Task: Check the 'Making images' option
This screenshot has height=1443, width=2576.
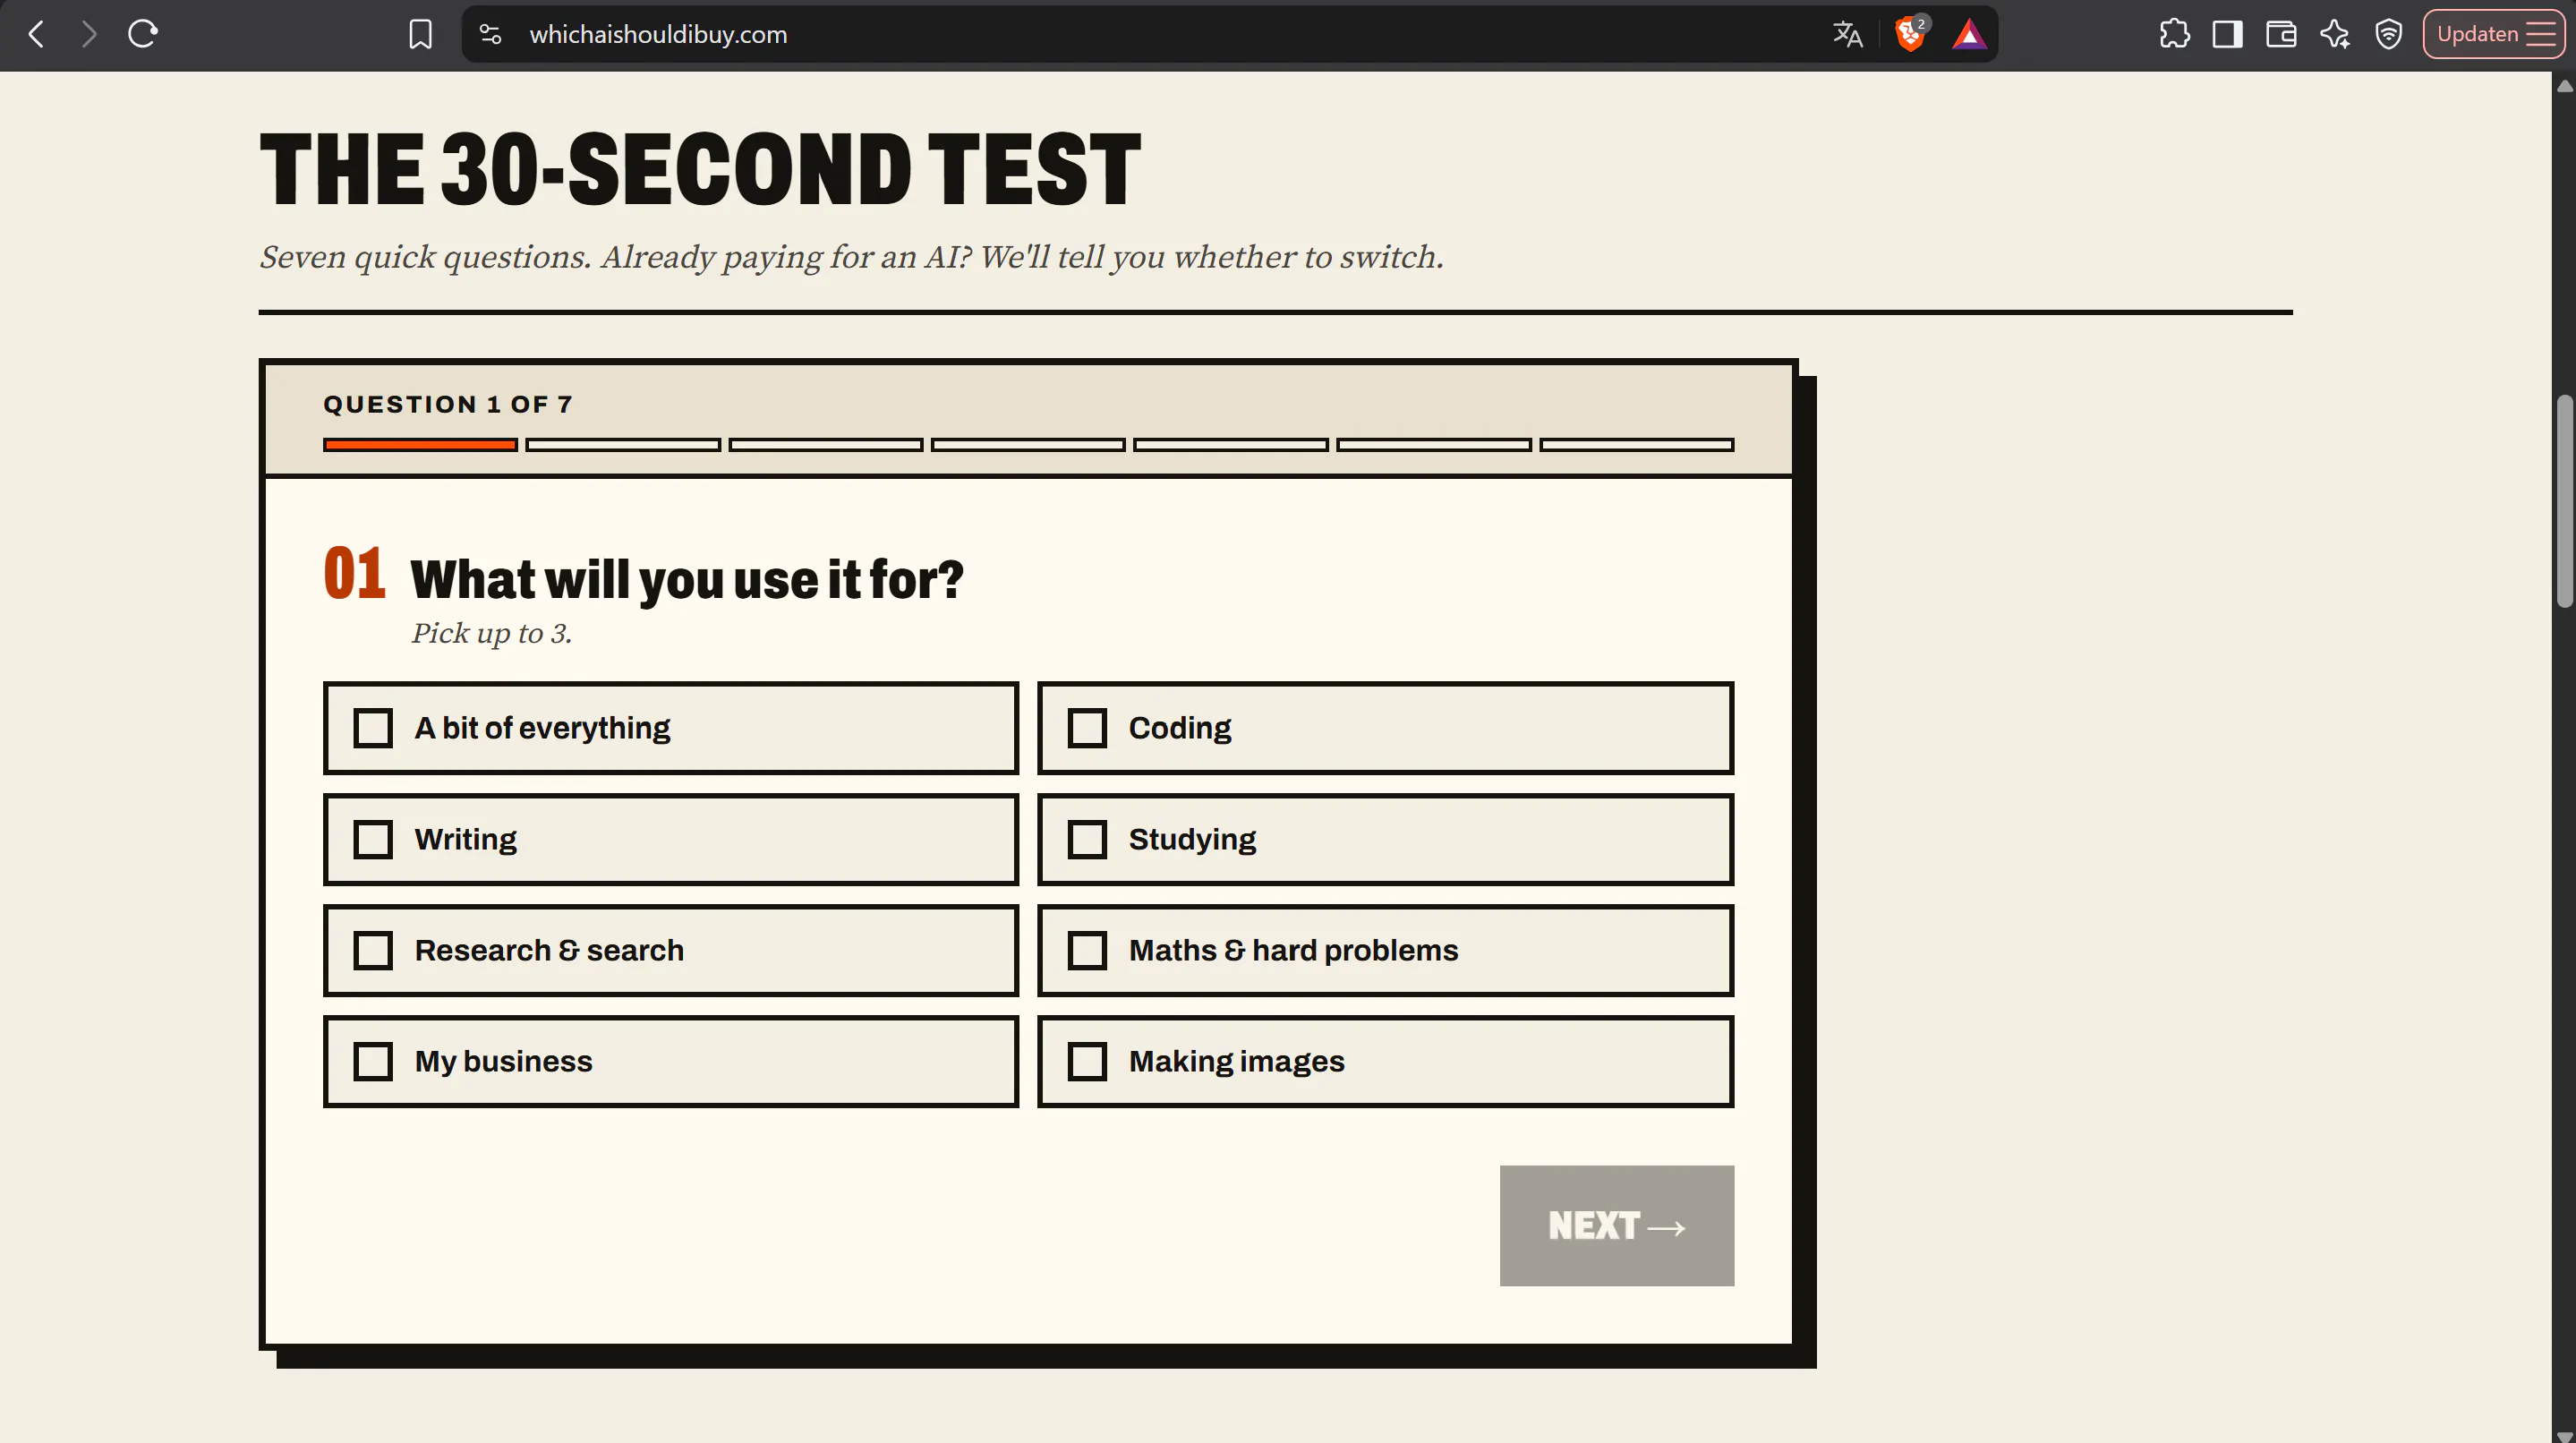Action: [x=1385, y=1061]
